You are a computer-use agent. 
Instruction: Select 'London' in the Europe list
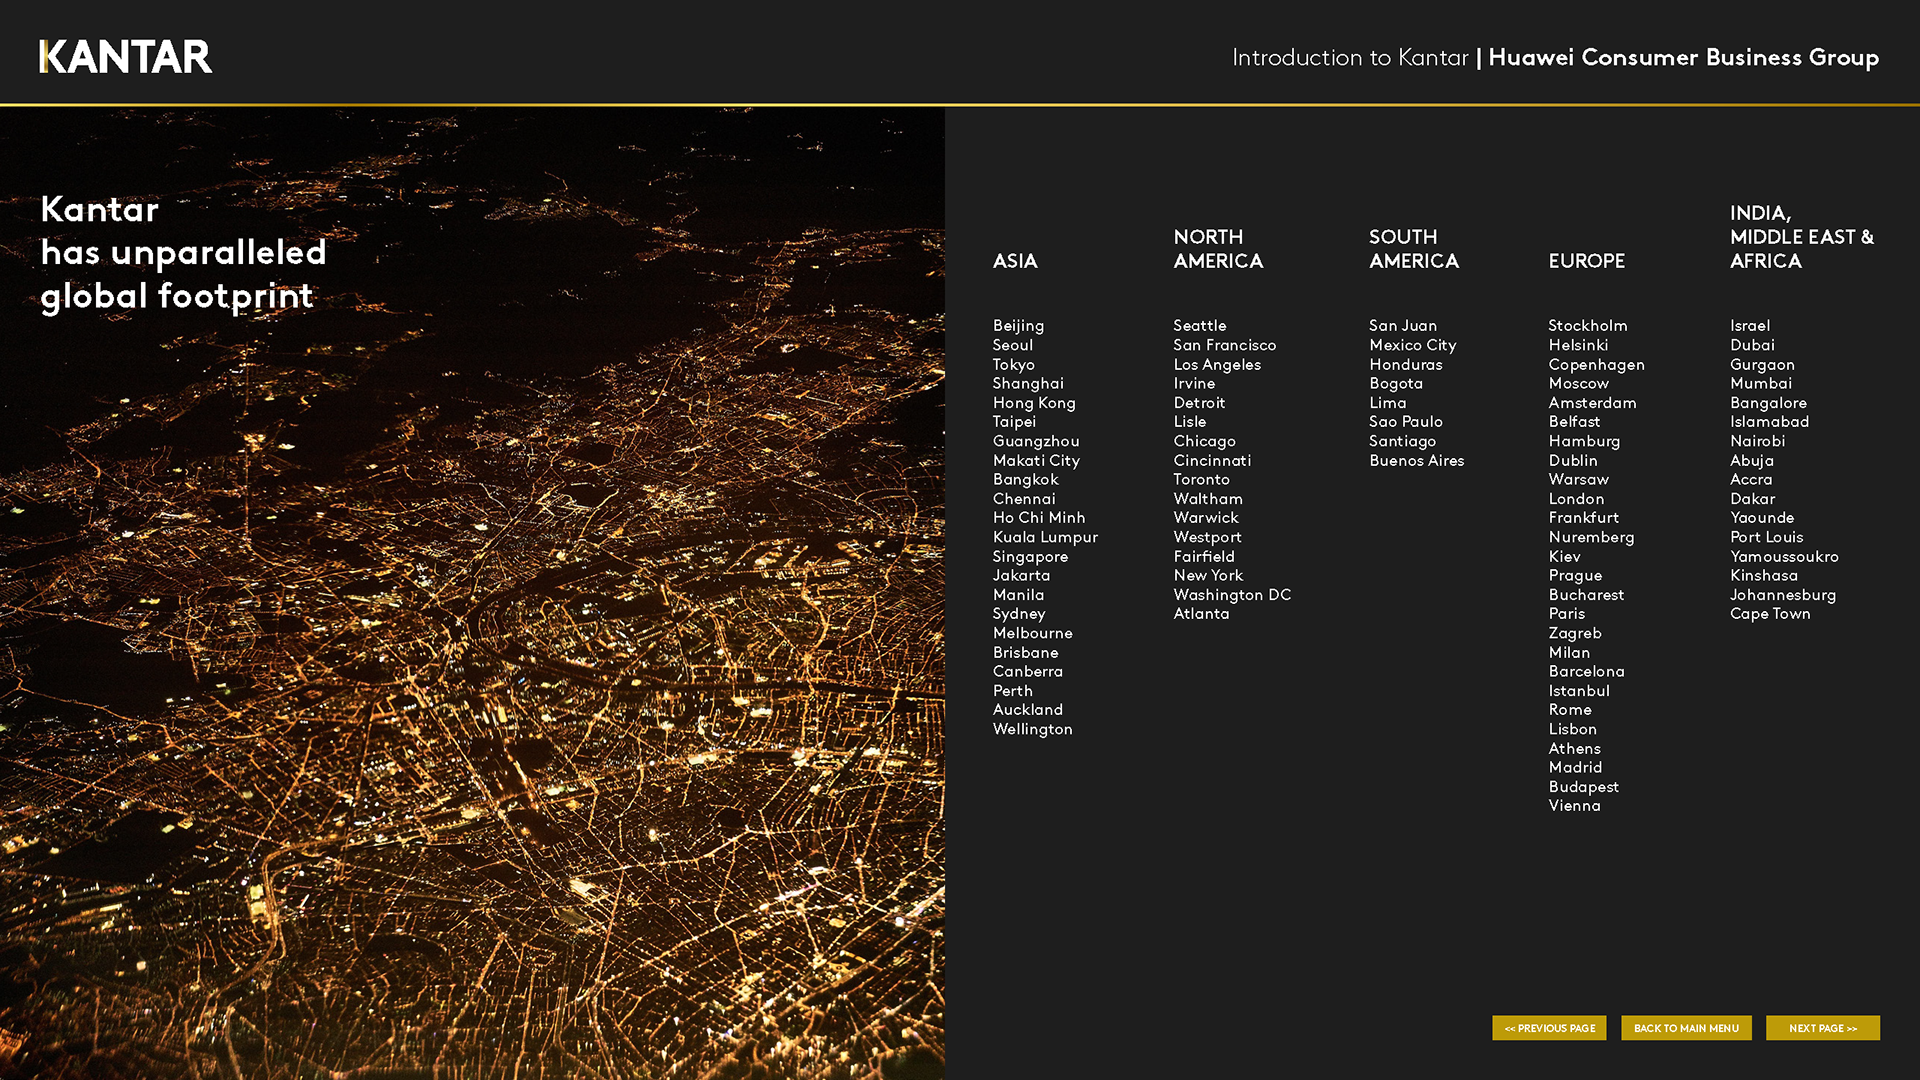click(1577, 499)
